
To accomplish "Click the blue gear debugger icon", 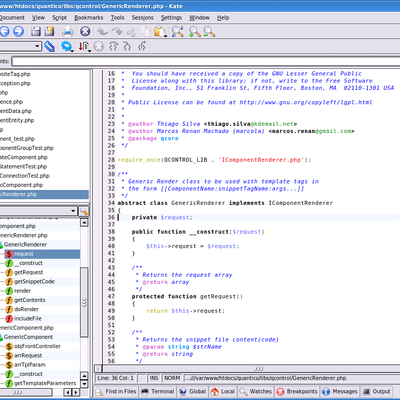I will (x=67, y=46).
